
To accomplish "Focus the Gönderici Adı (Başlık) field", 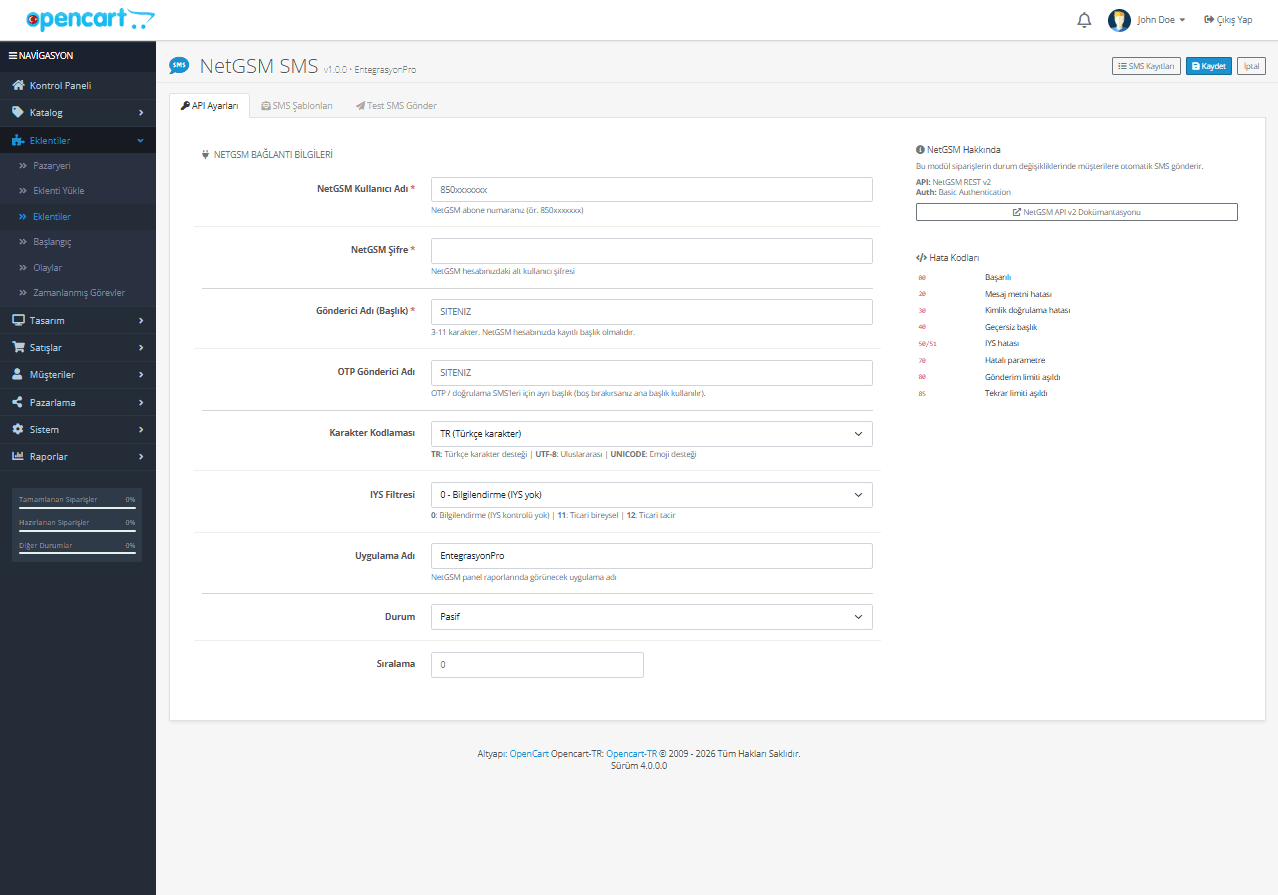I will (x=652, y=312).
